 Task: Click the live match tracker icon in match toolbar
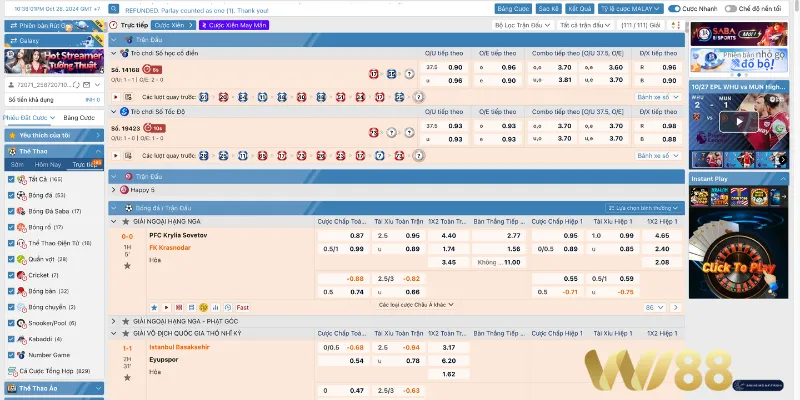point(179,308)
